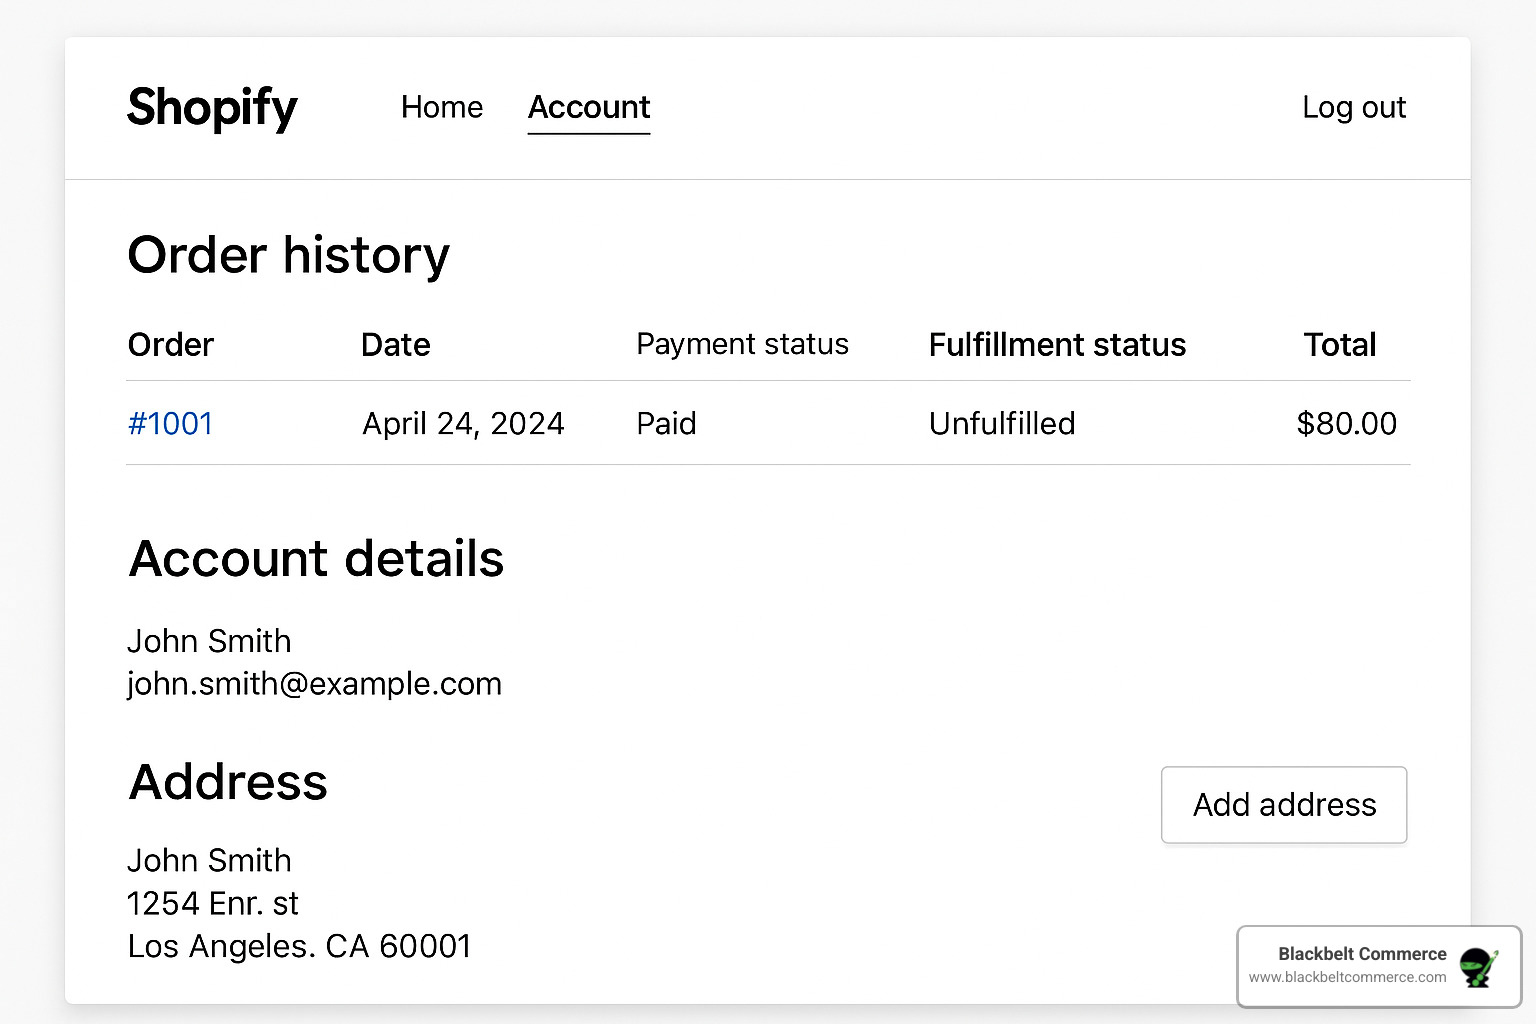Click the Payment status column header
This screenshot has width=1536, height=1024.
point(742,344)
